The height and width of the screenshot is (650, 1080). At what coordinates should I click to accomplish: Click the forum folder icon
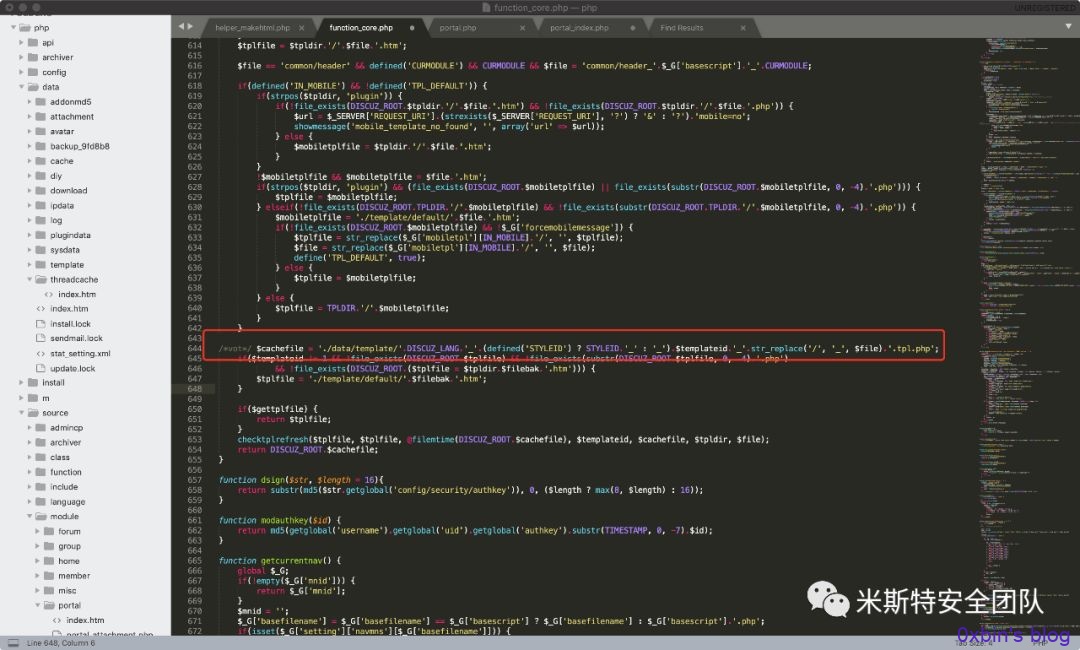point(49,532)
